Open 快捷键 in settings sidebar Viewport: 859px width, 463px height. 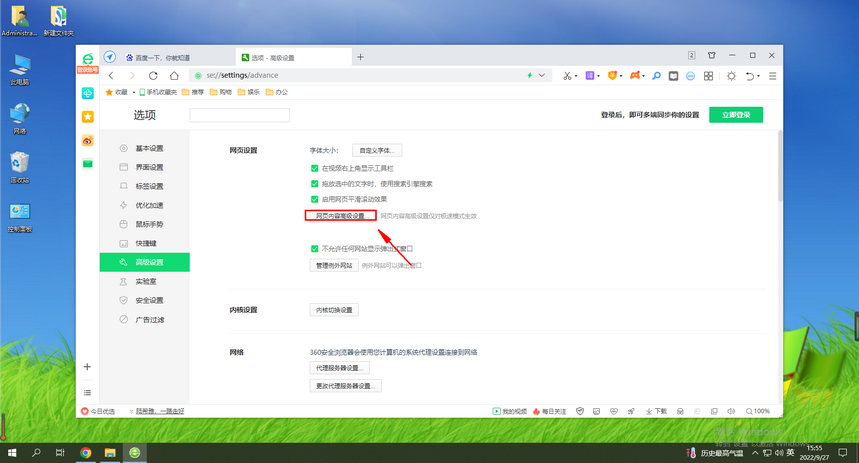(145, 243)
